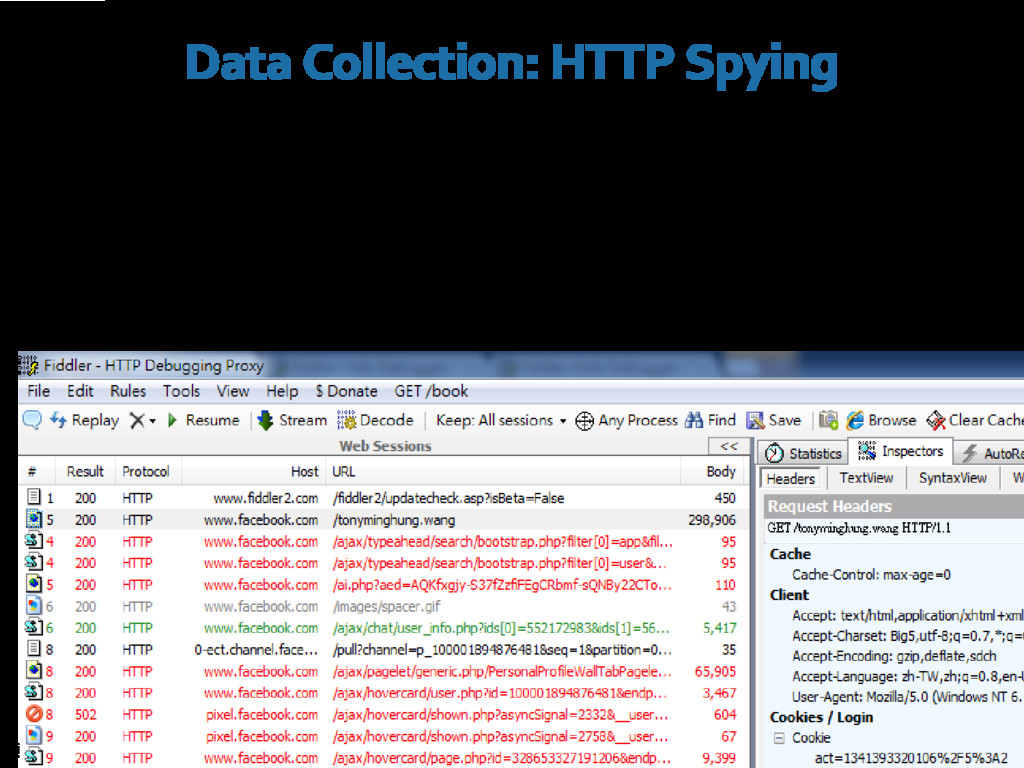Open the Rules menu
The width and height of the screenshot is (1024, 768).
point(128,391)
